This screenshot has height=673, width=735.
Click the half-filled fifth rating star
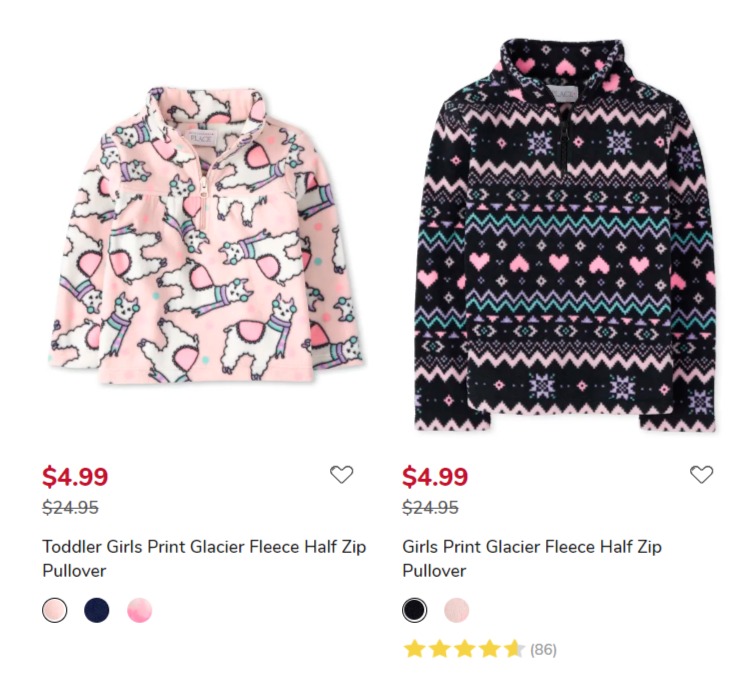[x=514, y=649]
